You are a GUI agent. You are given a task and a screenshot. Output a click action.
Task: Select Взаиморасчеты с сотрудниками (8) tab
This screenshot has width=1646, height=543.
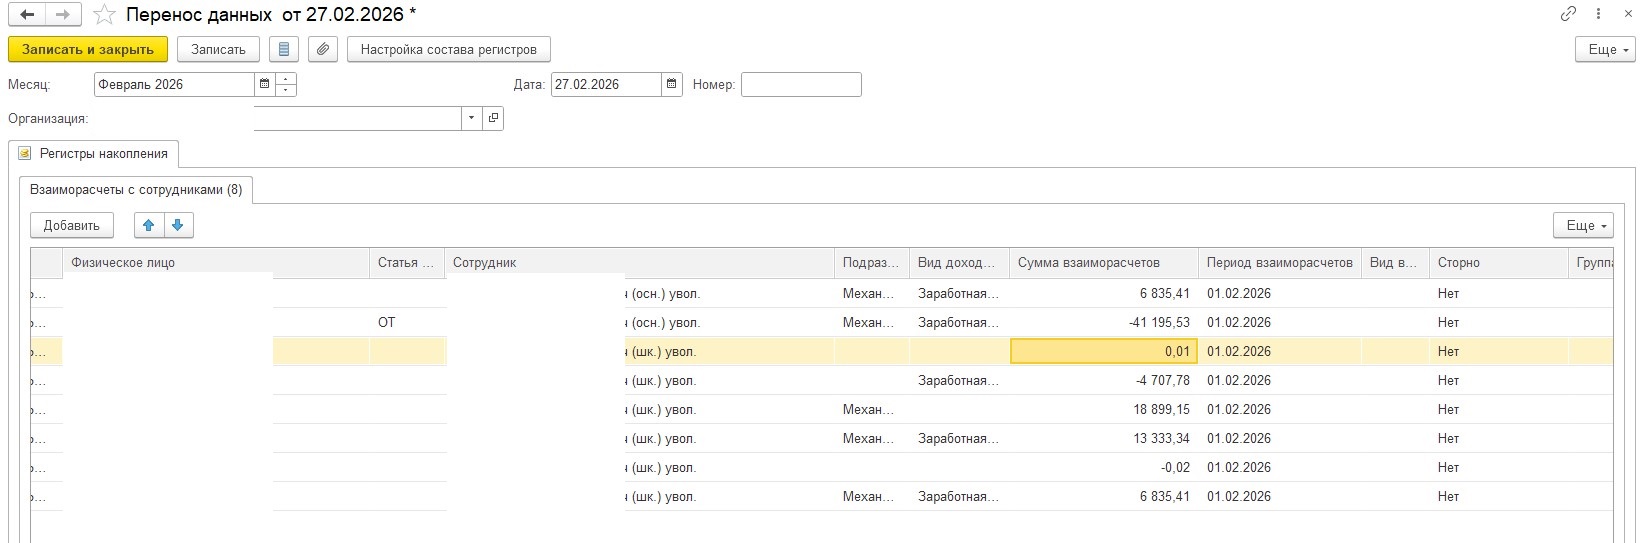(x=136, y=189)
